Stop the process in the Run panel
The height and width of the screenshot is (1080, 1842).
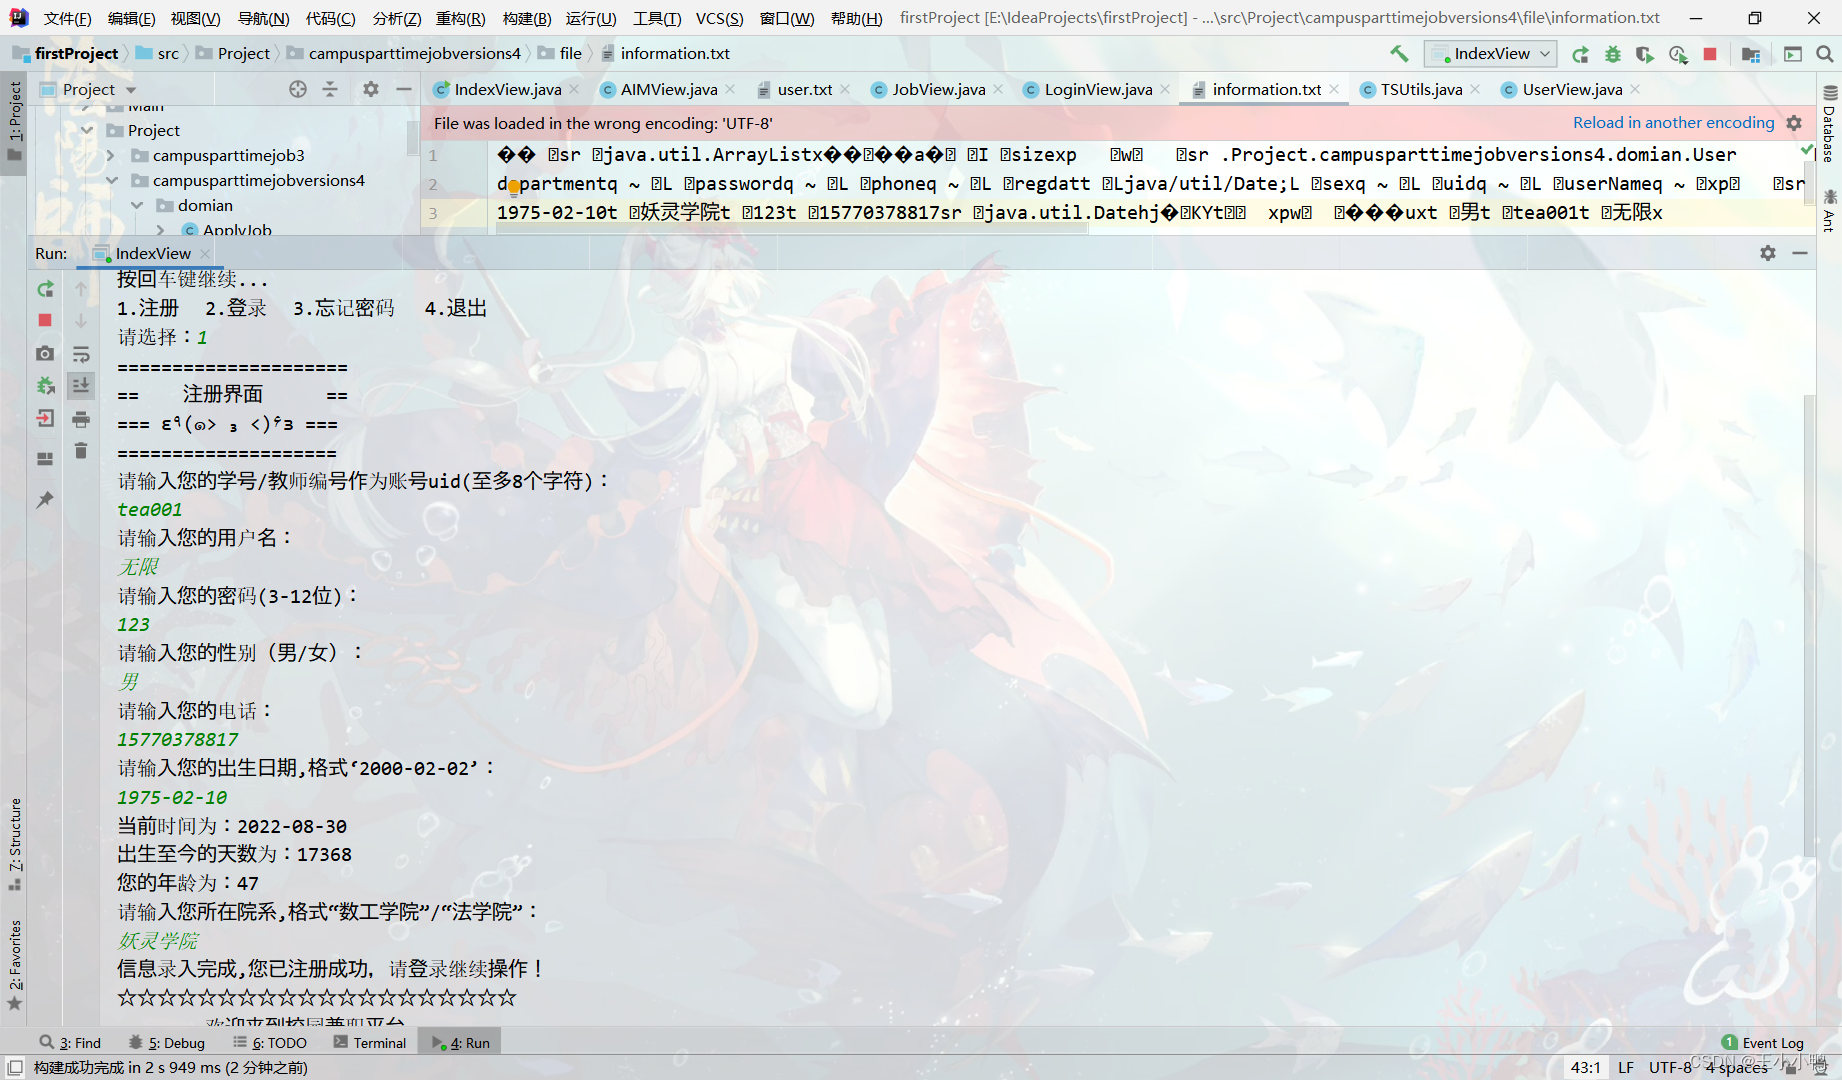coord(45,320)
